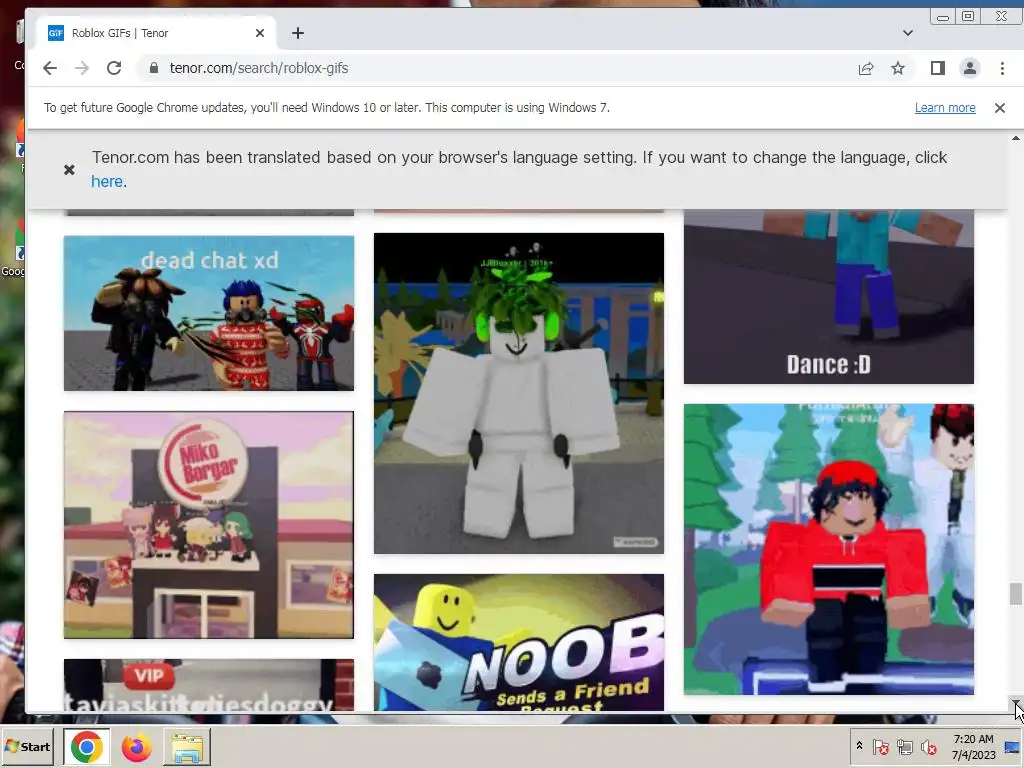1024x768 pixels.
Task: Bookmark this tab with the star icon
Action: 898,68
